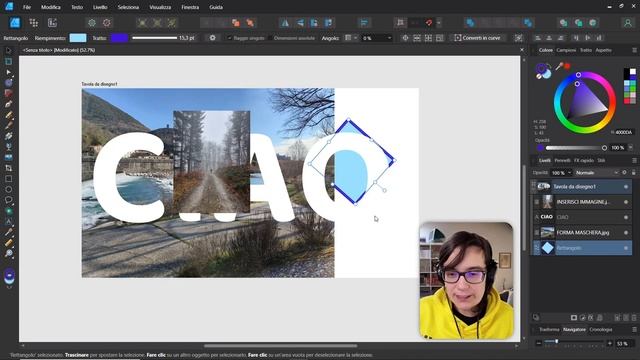Open the File menu
This screenshot has width=640, height=360.
[27, 7]
